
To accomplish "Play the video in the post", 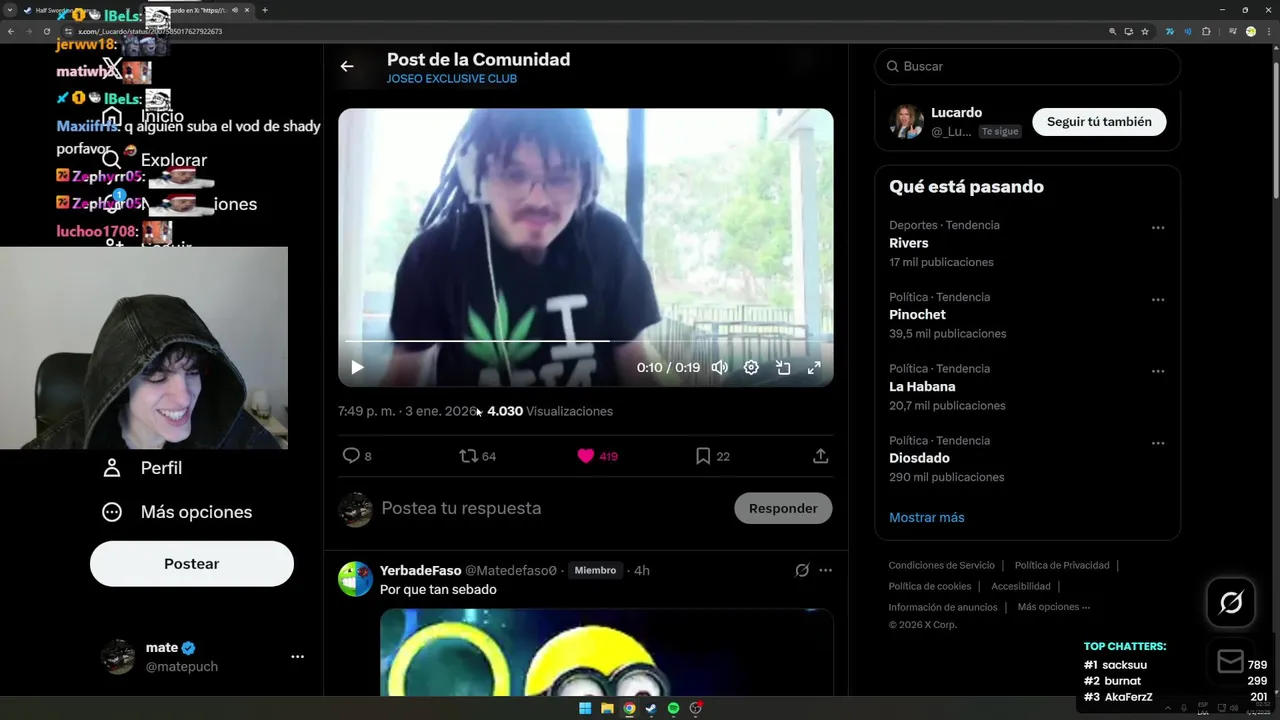I will pos(357,367).
